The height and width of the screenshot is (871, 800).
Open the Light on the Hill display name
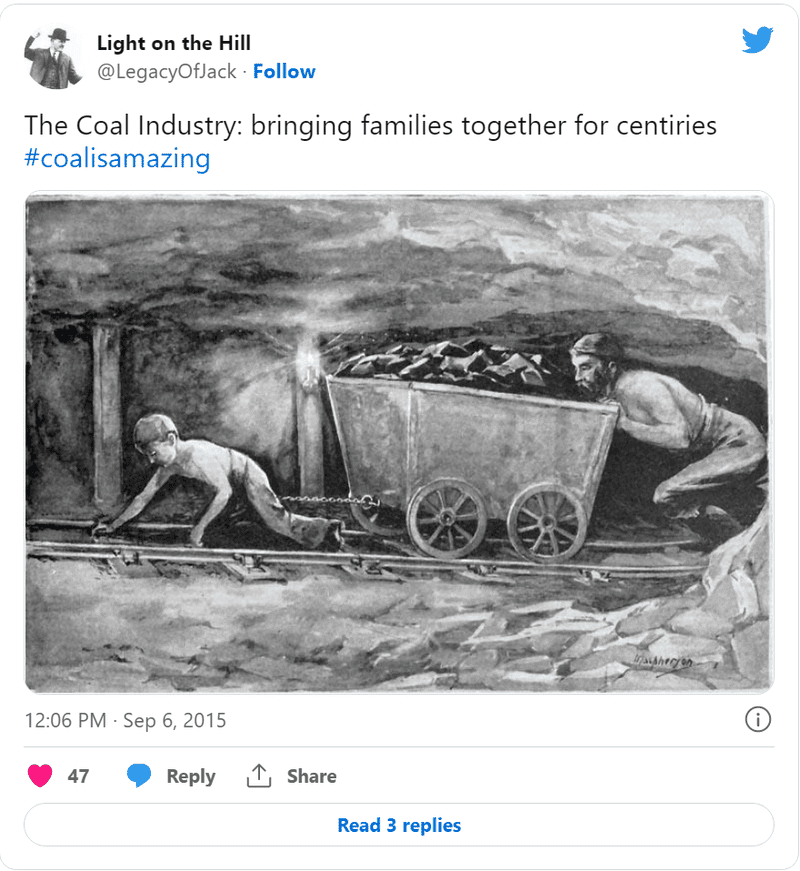coord(174,43)
